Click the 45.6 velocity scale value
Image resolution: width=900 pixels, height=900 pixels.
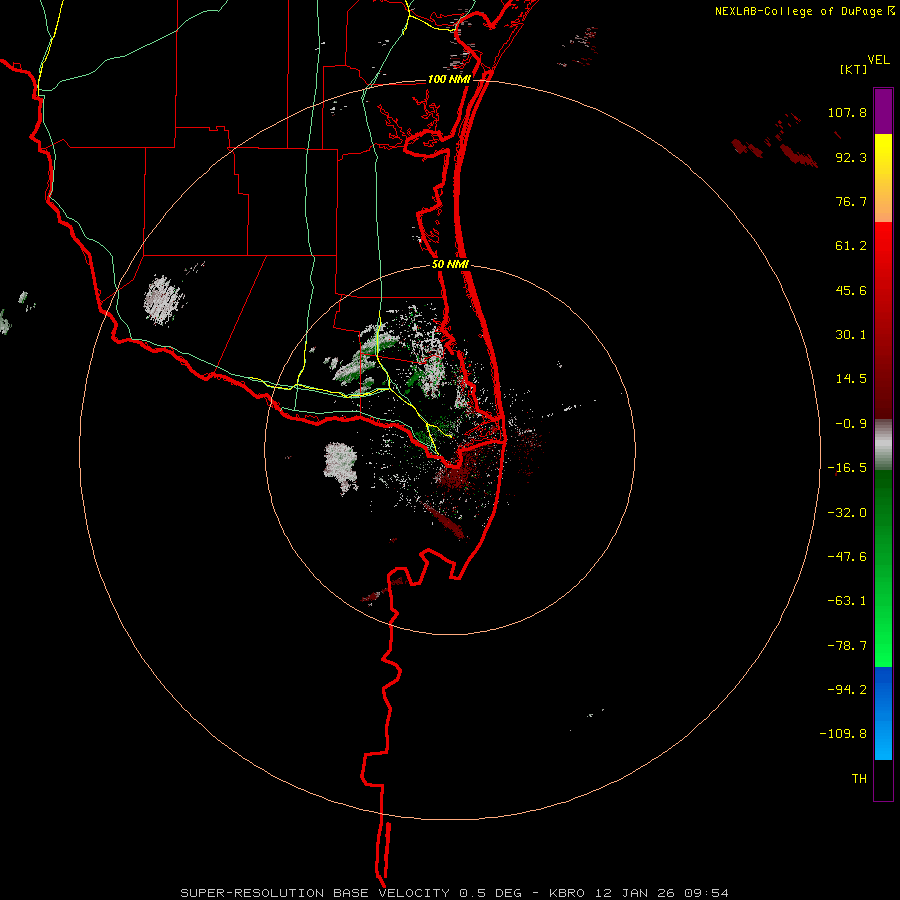point(851,290)
